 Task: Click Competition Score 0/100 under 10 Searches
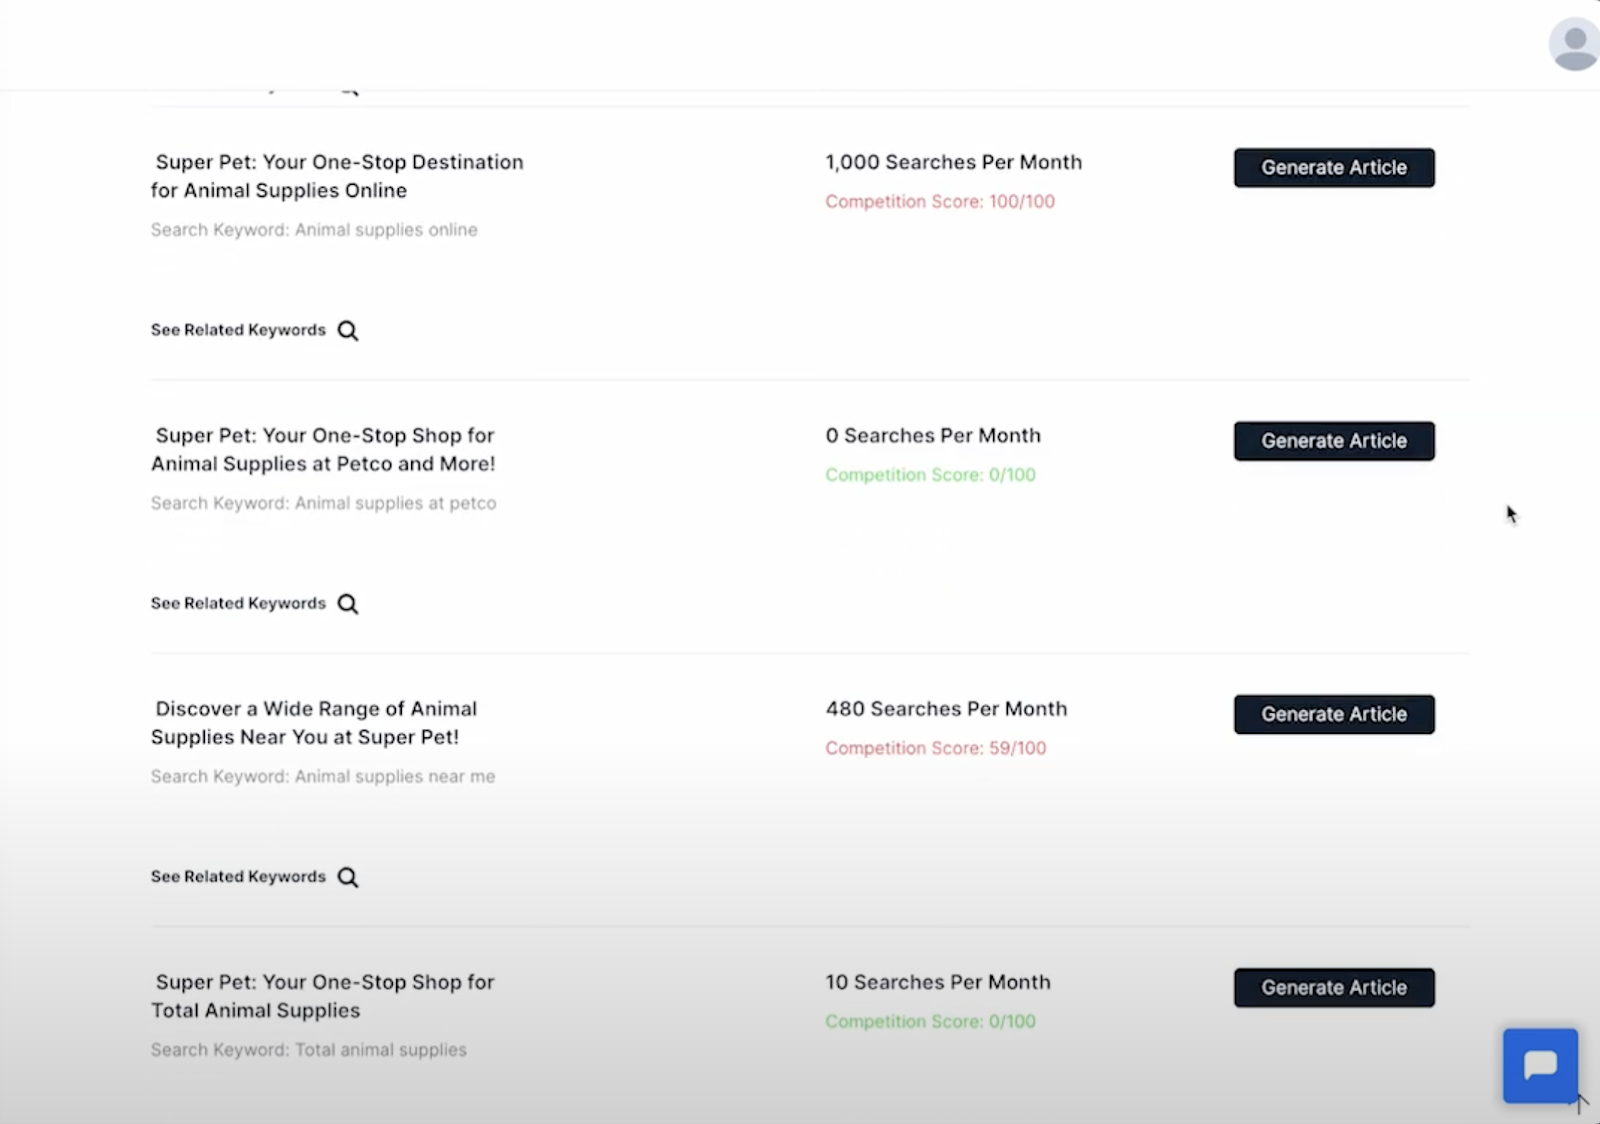click(x=930, y=1021)
